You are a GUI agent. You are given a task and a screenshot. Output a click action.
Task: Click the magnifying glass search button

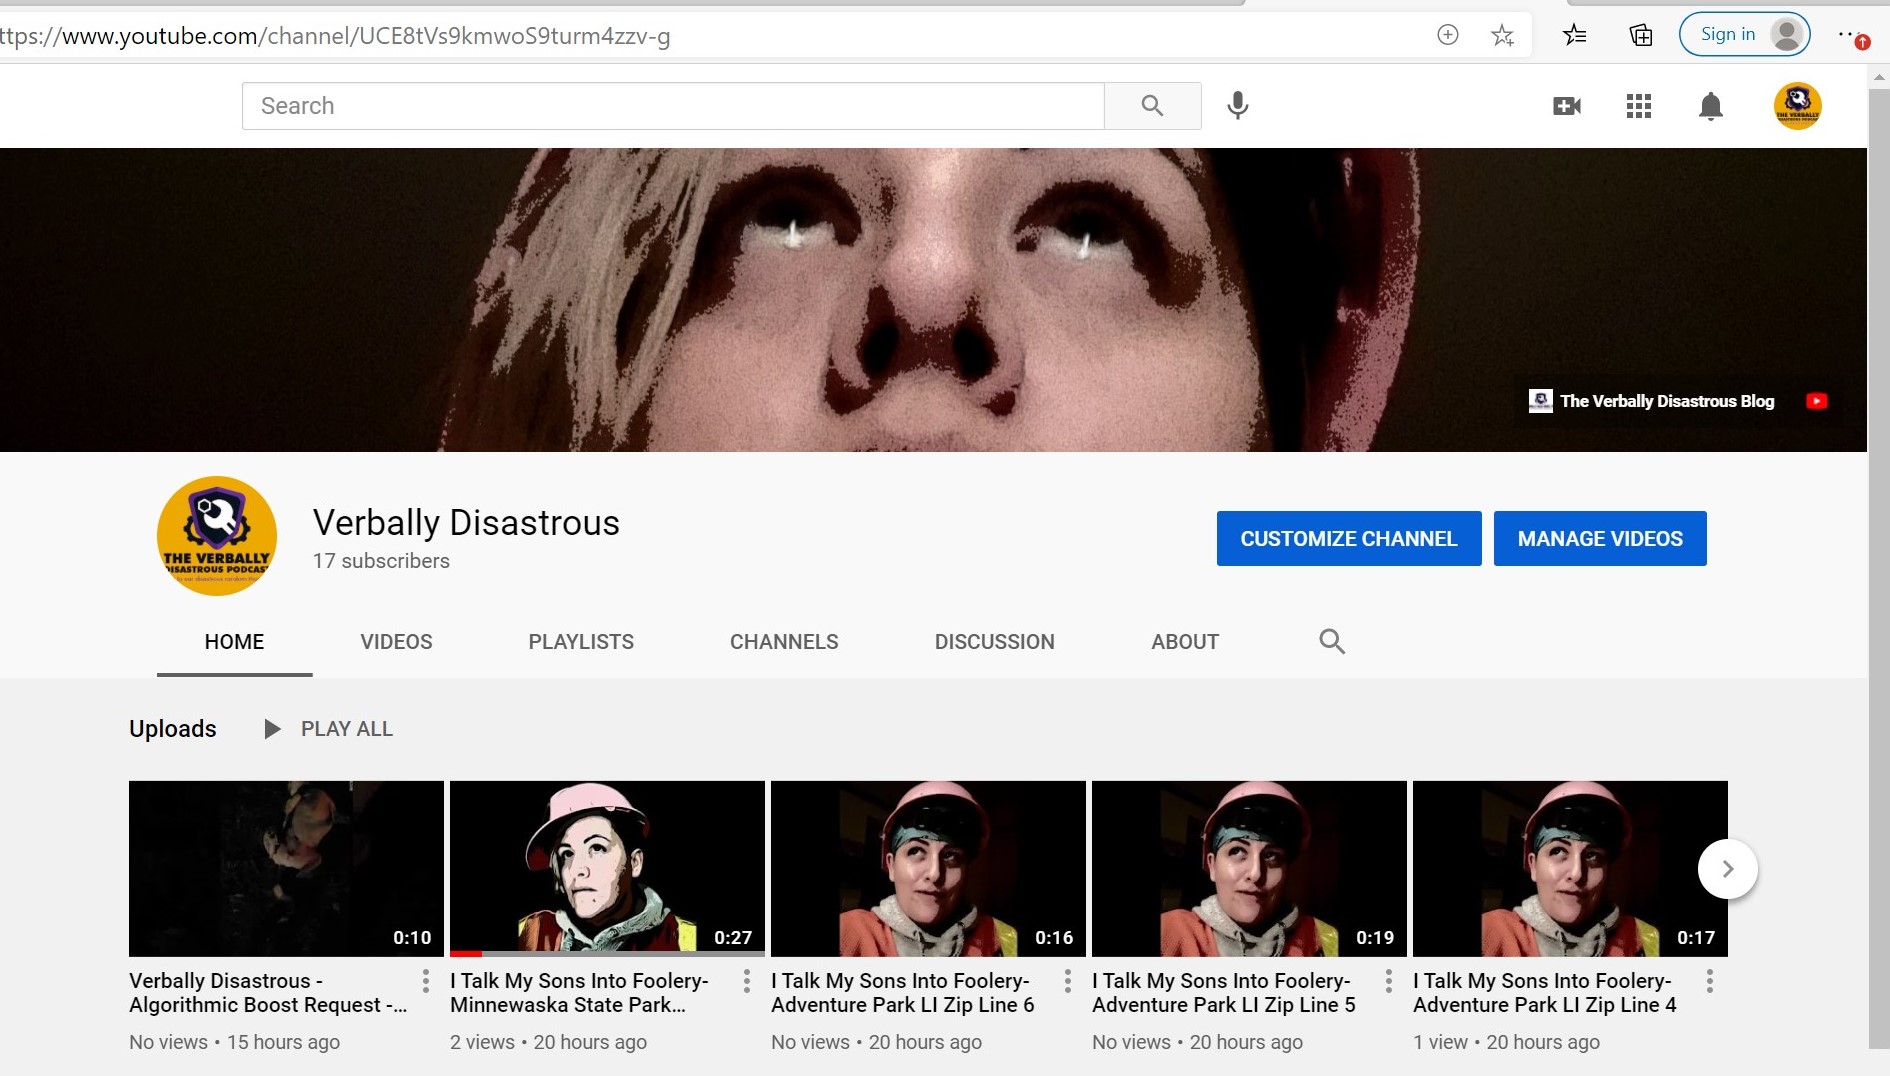1152,106
